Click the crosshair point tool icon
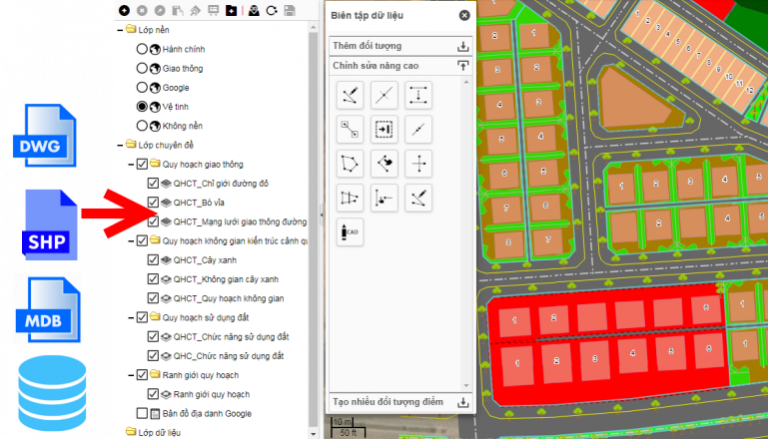This screenshot has height=439, width=768. 418,162
